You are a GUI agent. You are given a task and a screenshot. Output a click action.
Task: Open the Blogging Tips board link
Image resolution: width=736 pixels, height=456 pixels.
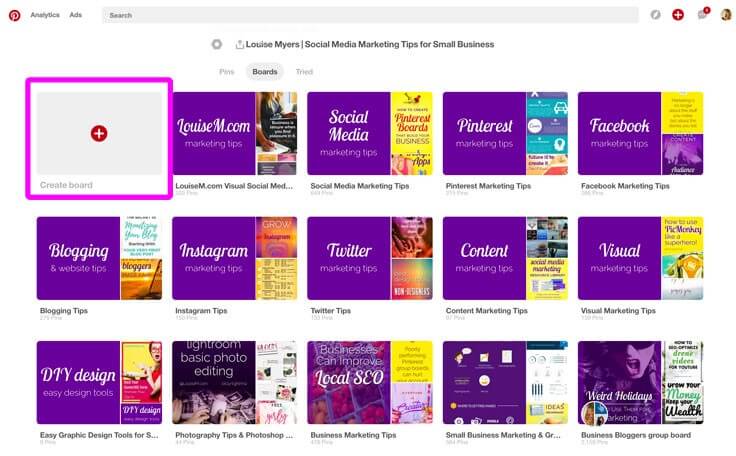[62, 311]
